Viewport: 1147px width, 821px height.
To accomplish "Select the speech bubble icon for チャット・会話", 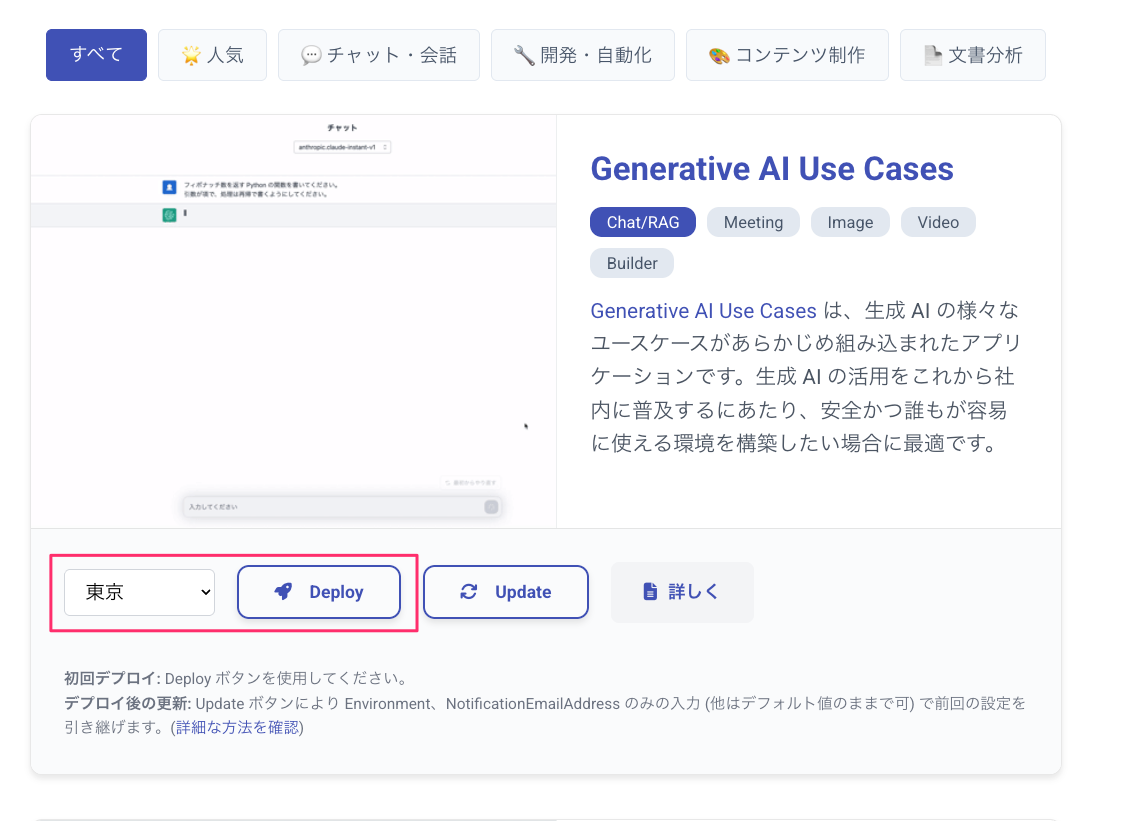I will tap(311, 56).
